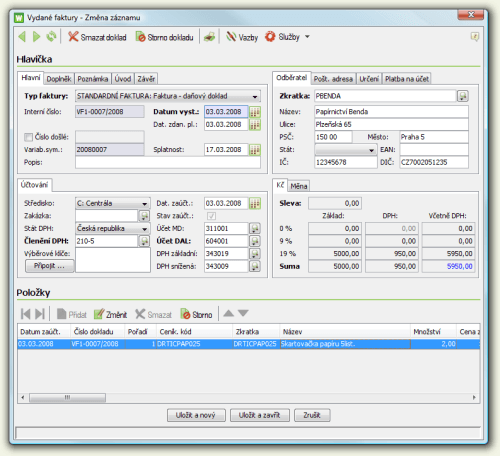This screenshot has width=500, height=456.
Task: Click the horizontal scrollbar of items table
Action: [x=247, y=397]
